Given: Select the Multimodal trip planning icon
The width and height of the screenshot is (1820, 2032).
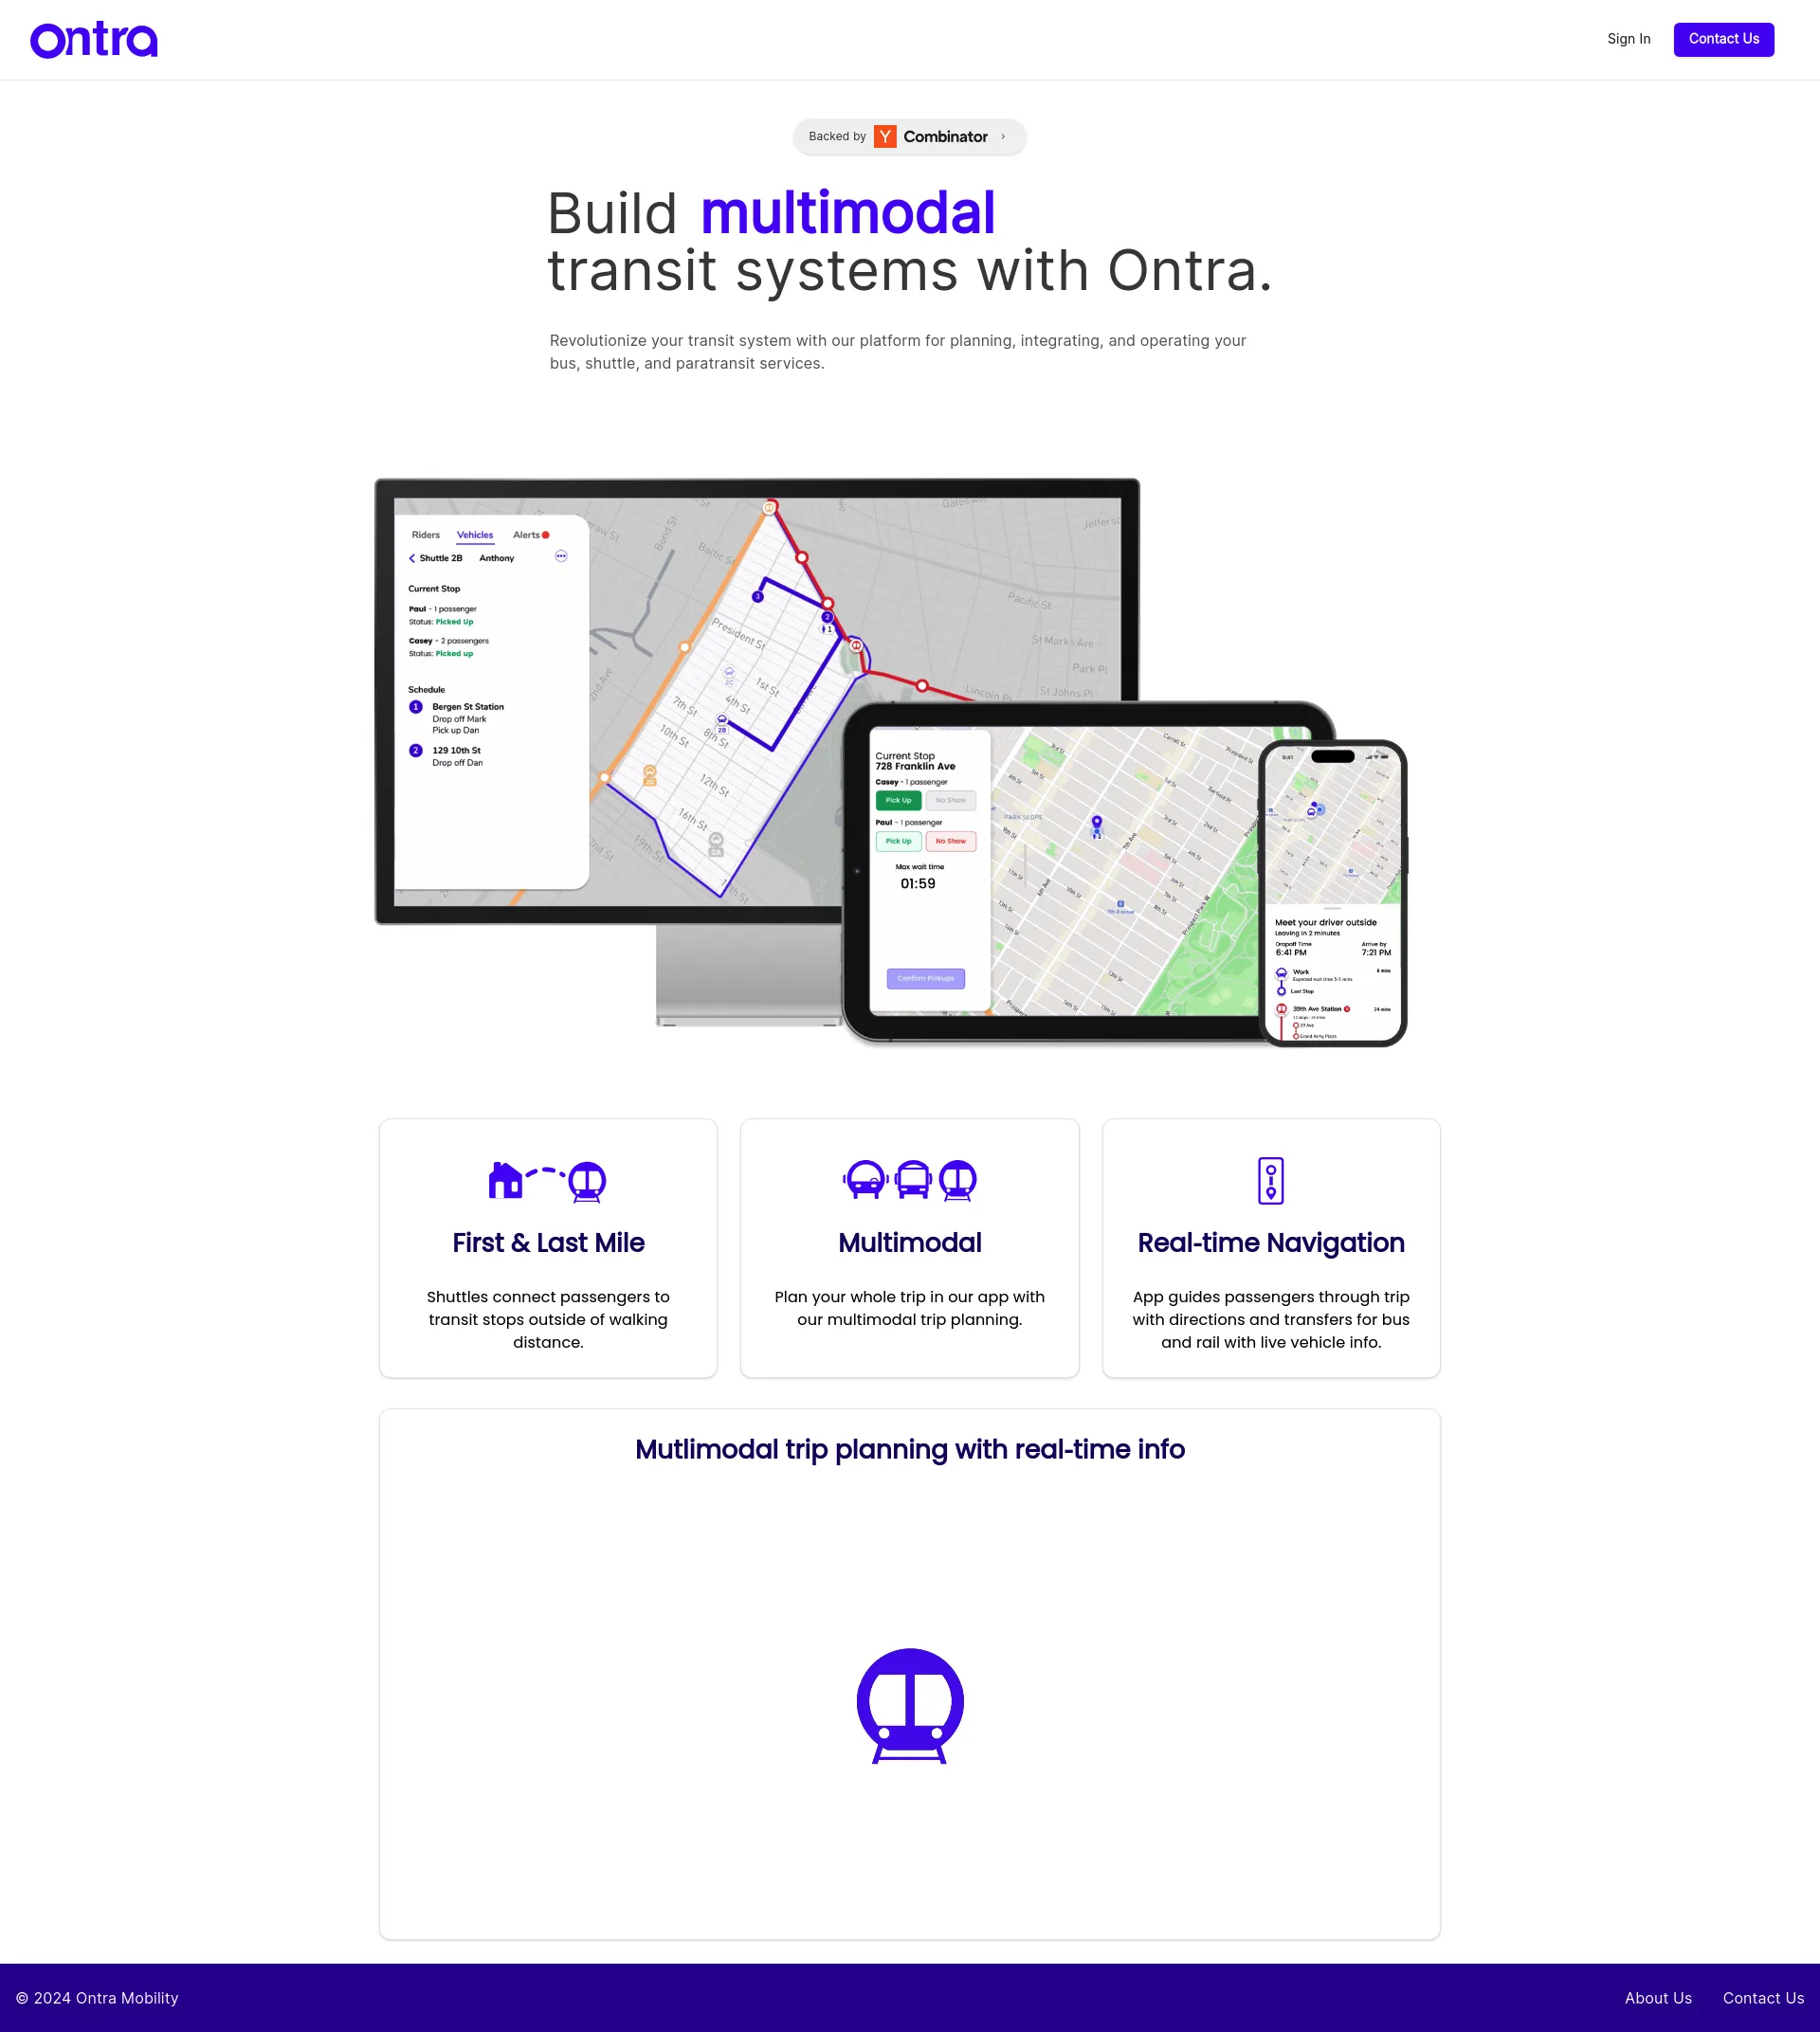Looking at the screenshot, I should coord(910,1707).
